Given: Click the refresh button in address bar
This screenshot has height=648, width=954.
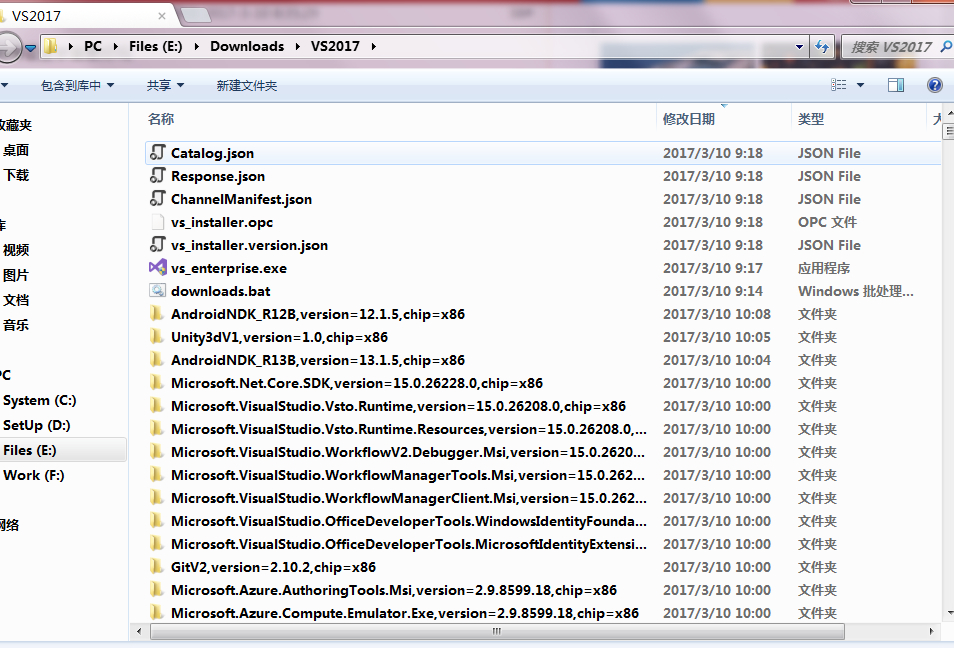Looking at the screenshot, I should [x=821, y=46].
